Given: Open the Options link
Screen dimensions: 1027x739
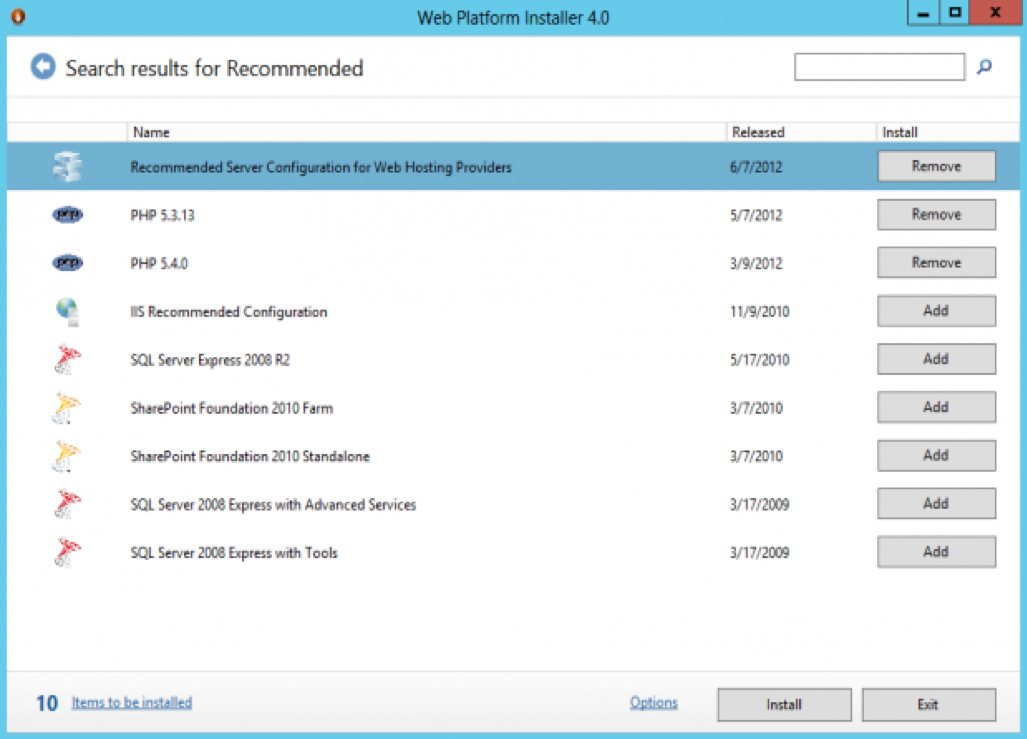Looking at the screenshot, I should pos(654,702).
